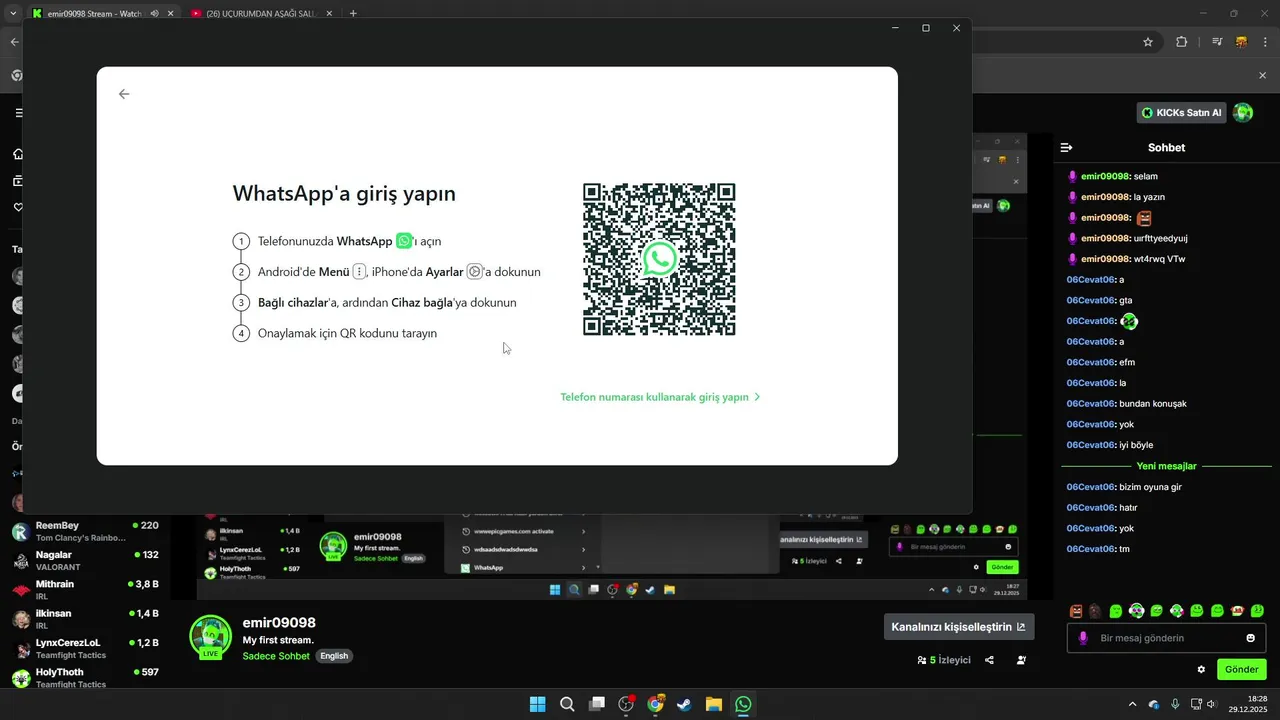
Task: Open Chrome from the taskbar
Action: pyautogui.click(x=655, y=704)
